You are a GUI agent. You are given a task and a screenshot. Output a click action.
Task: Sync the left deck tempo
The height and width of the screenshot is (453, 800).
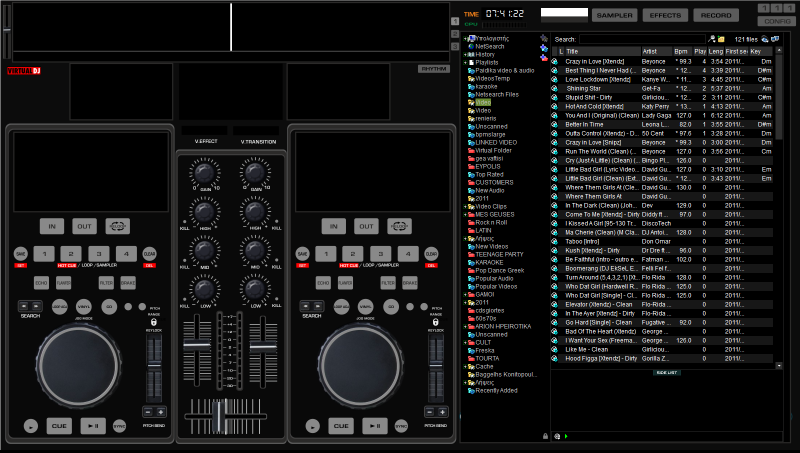[119, 426]
